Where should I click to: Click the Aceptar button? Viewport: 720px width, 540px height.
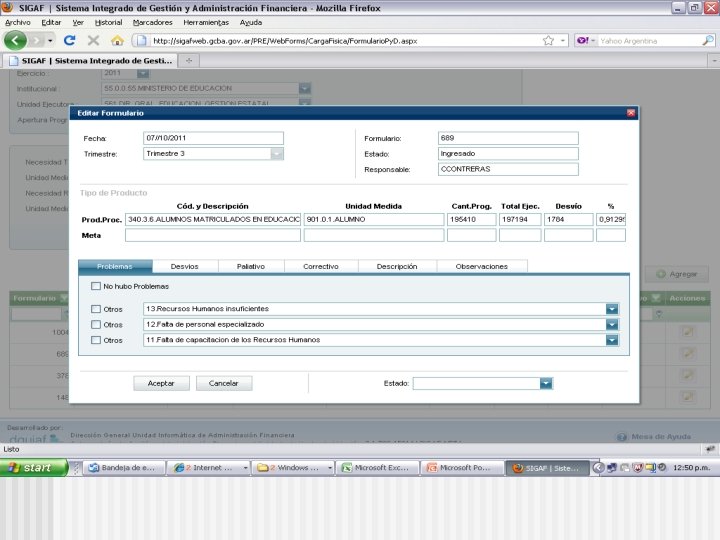click(161, 383)
